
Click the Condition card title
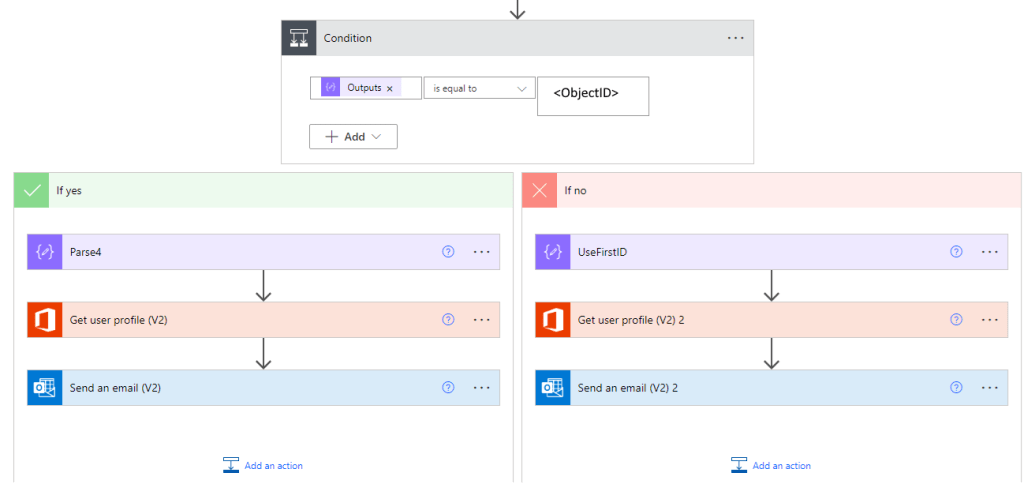coord(347,38)
